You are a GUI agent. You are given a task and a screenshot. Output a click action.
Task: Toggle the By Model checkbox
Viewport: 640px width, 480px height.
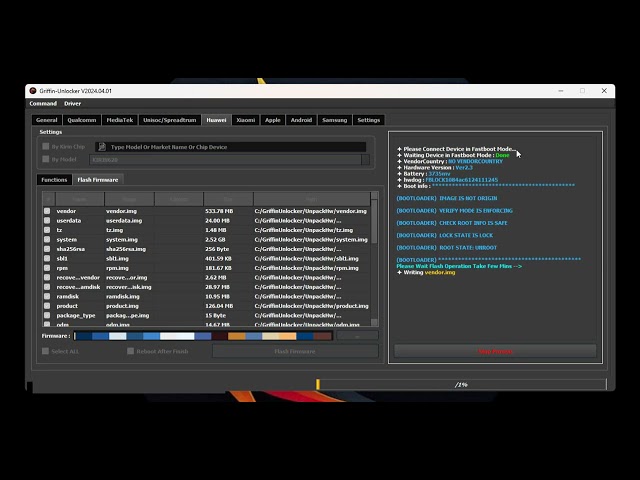pos(46,159)
